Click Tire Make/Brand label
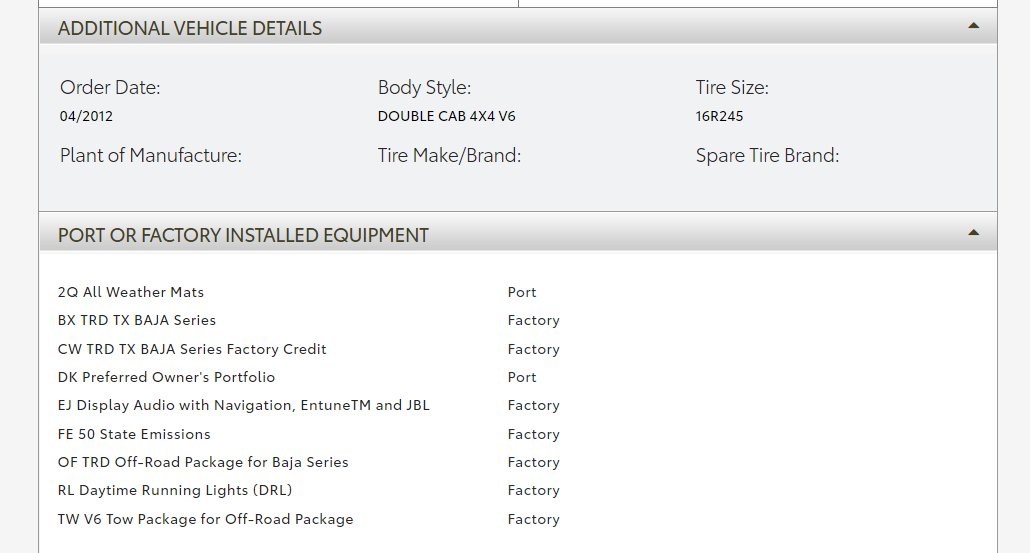 click(x=449, y=155)
